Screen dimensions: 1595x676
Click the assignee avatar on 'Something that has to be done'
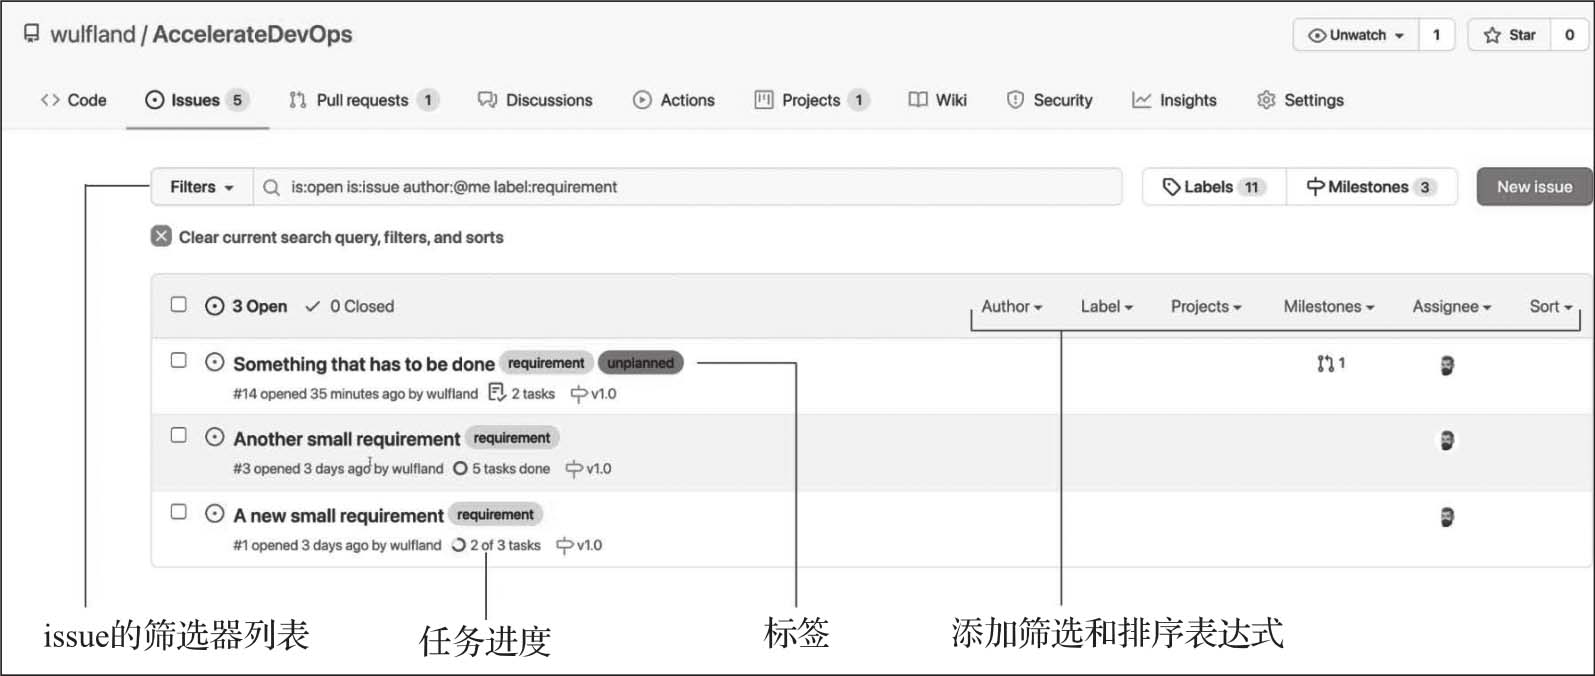tap(1447, 365)
